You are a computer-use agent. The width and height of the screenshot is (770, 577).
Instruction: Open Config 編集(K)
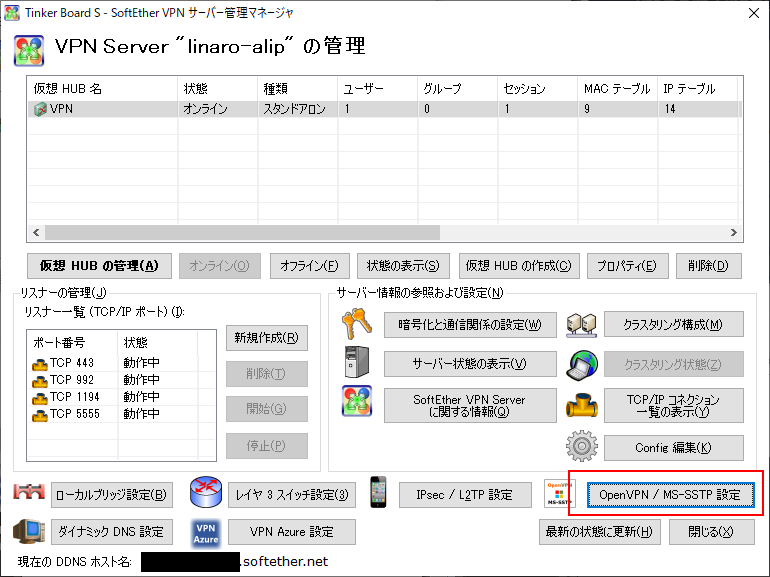(x=673, y=448)
